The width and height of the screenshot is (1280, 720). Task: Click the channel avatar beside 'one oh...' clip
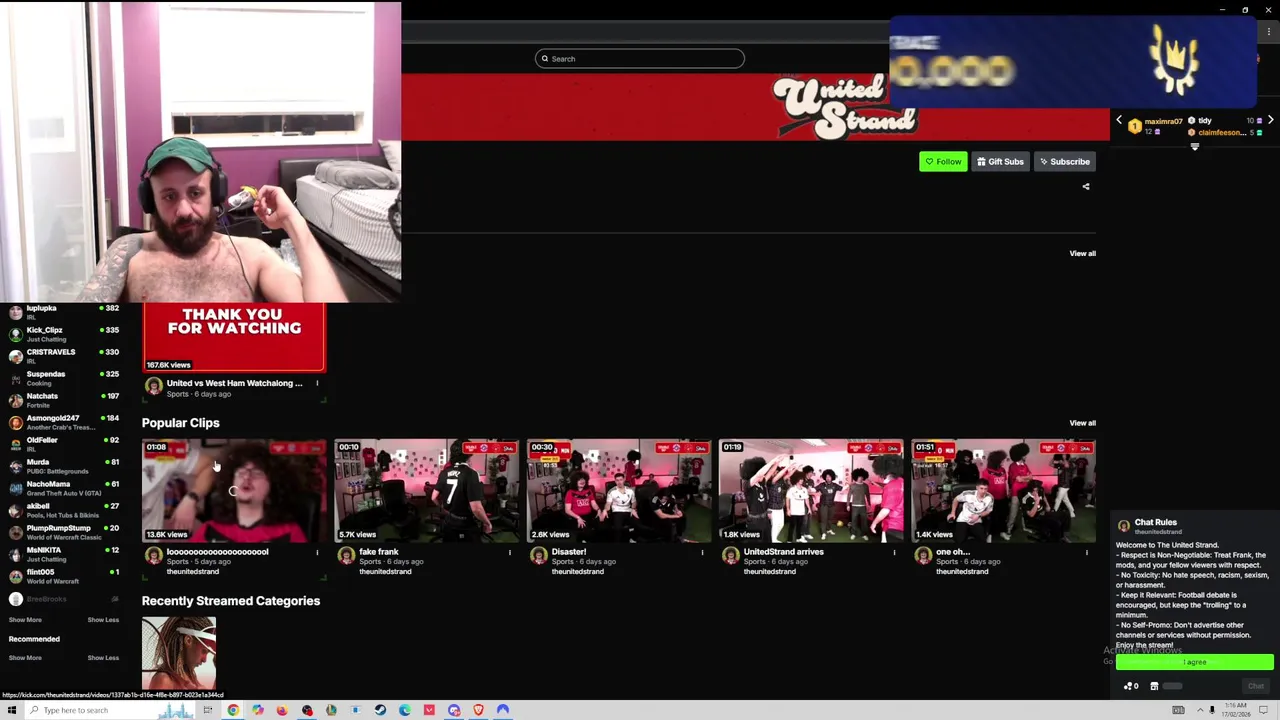pyautogui.click(x=923, y=556)
